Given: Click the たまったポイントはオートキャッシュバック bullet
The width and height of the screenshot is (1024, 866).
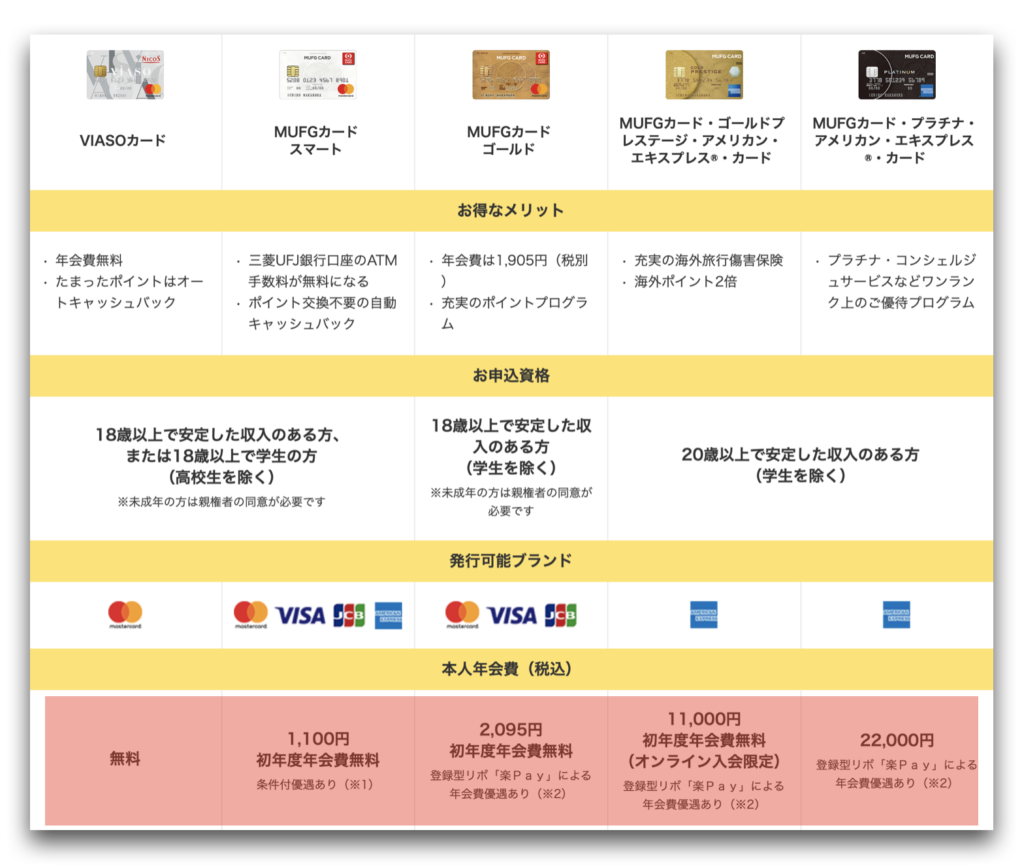Looking at the screenshot, I should (129, 292).
